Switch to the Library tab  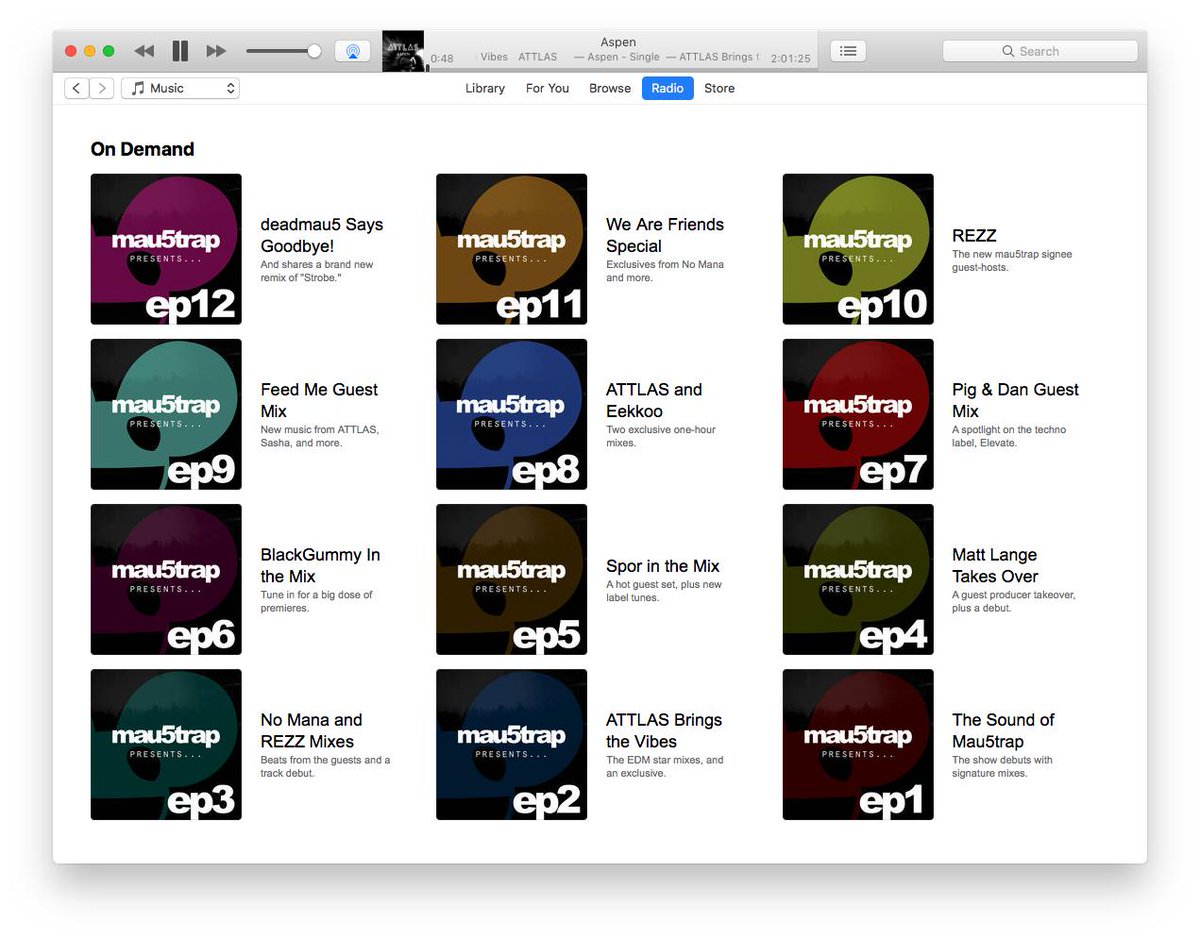coord(484,88)
